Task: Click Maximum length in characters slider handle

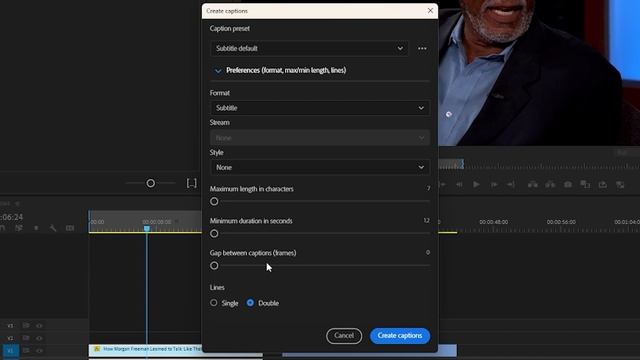Action: (214, 202)
